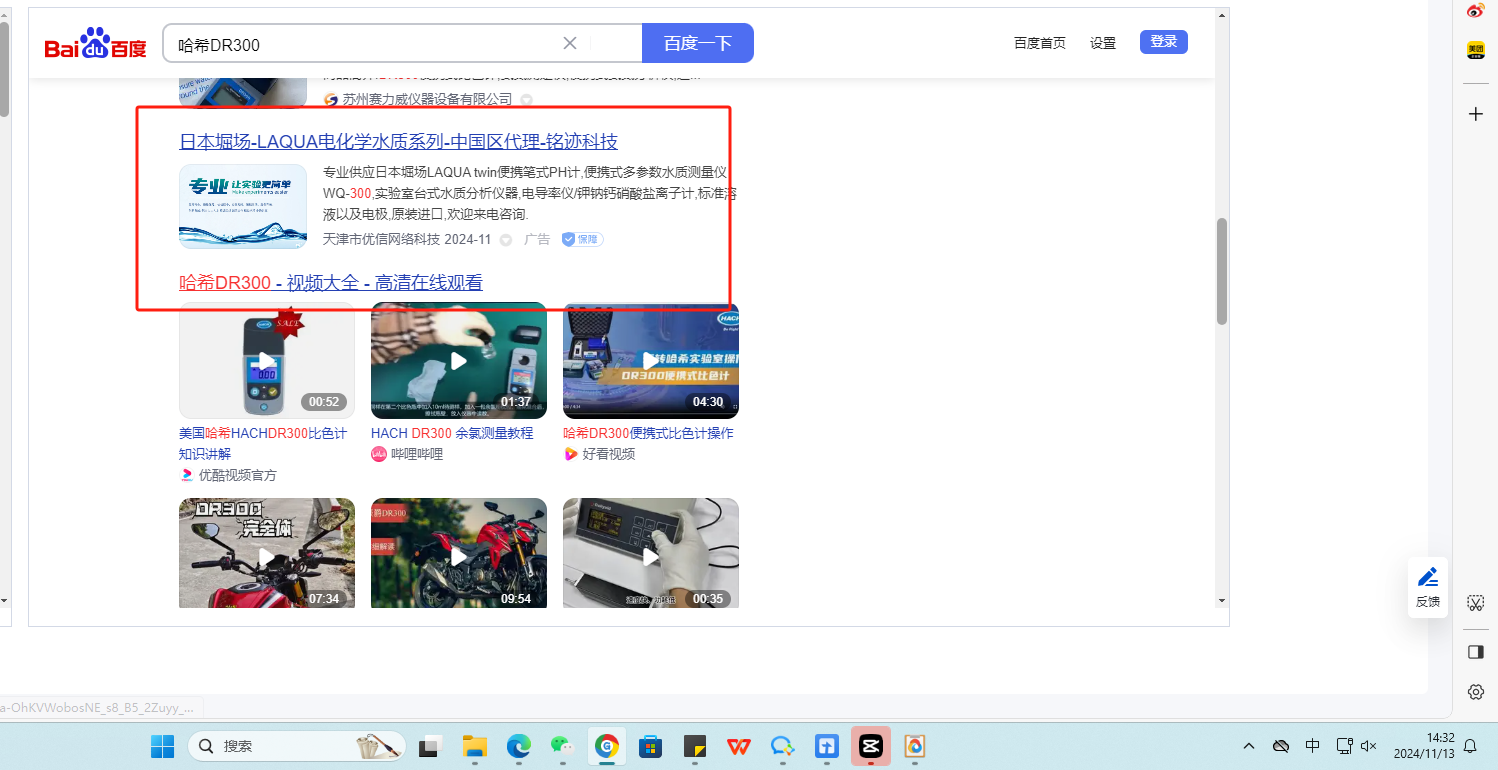
Task: Play the 01:37 余氯测量教程 video
Action: (x=459, y=360)
